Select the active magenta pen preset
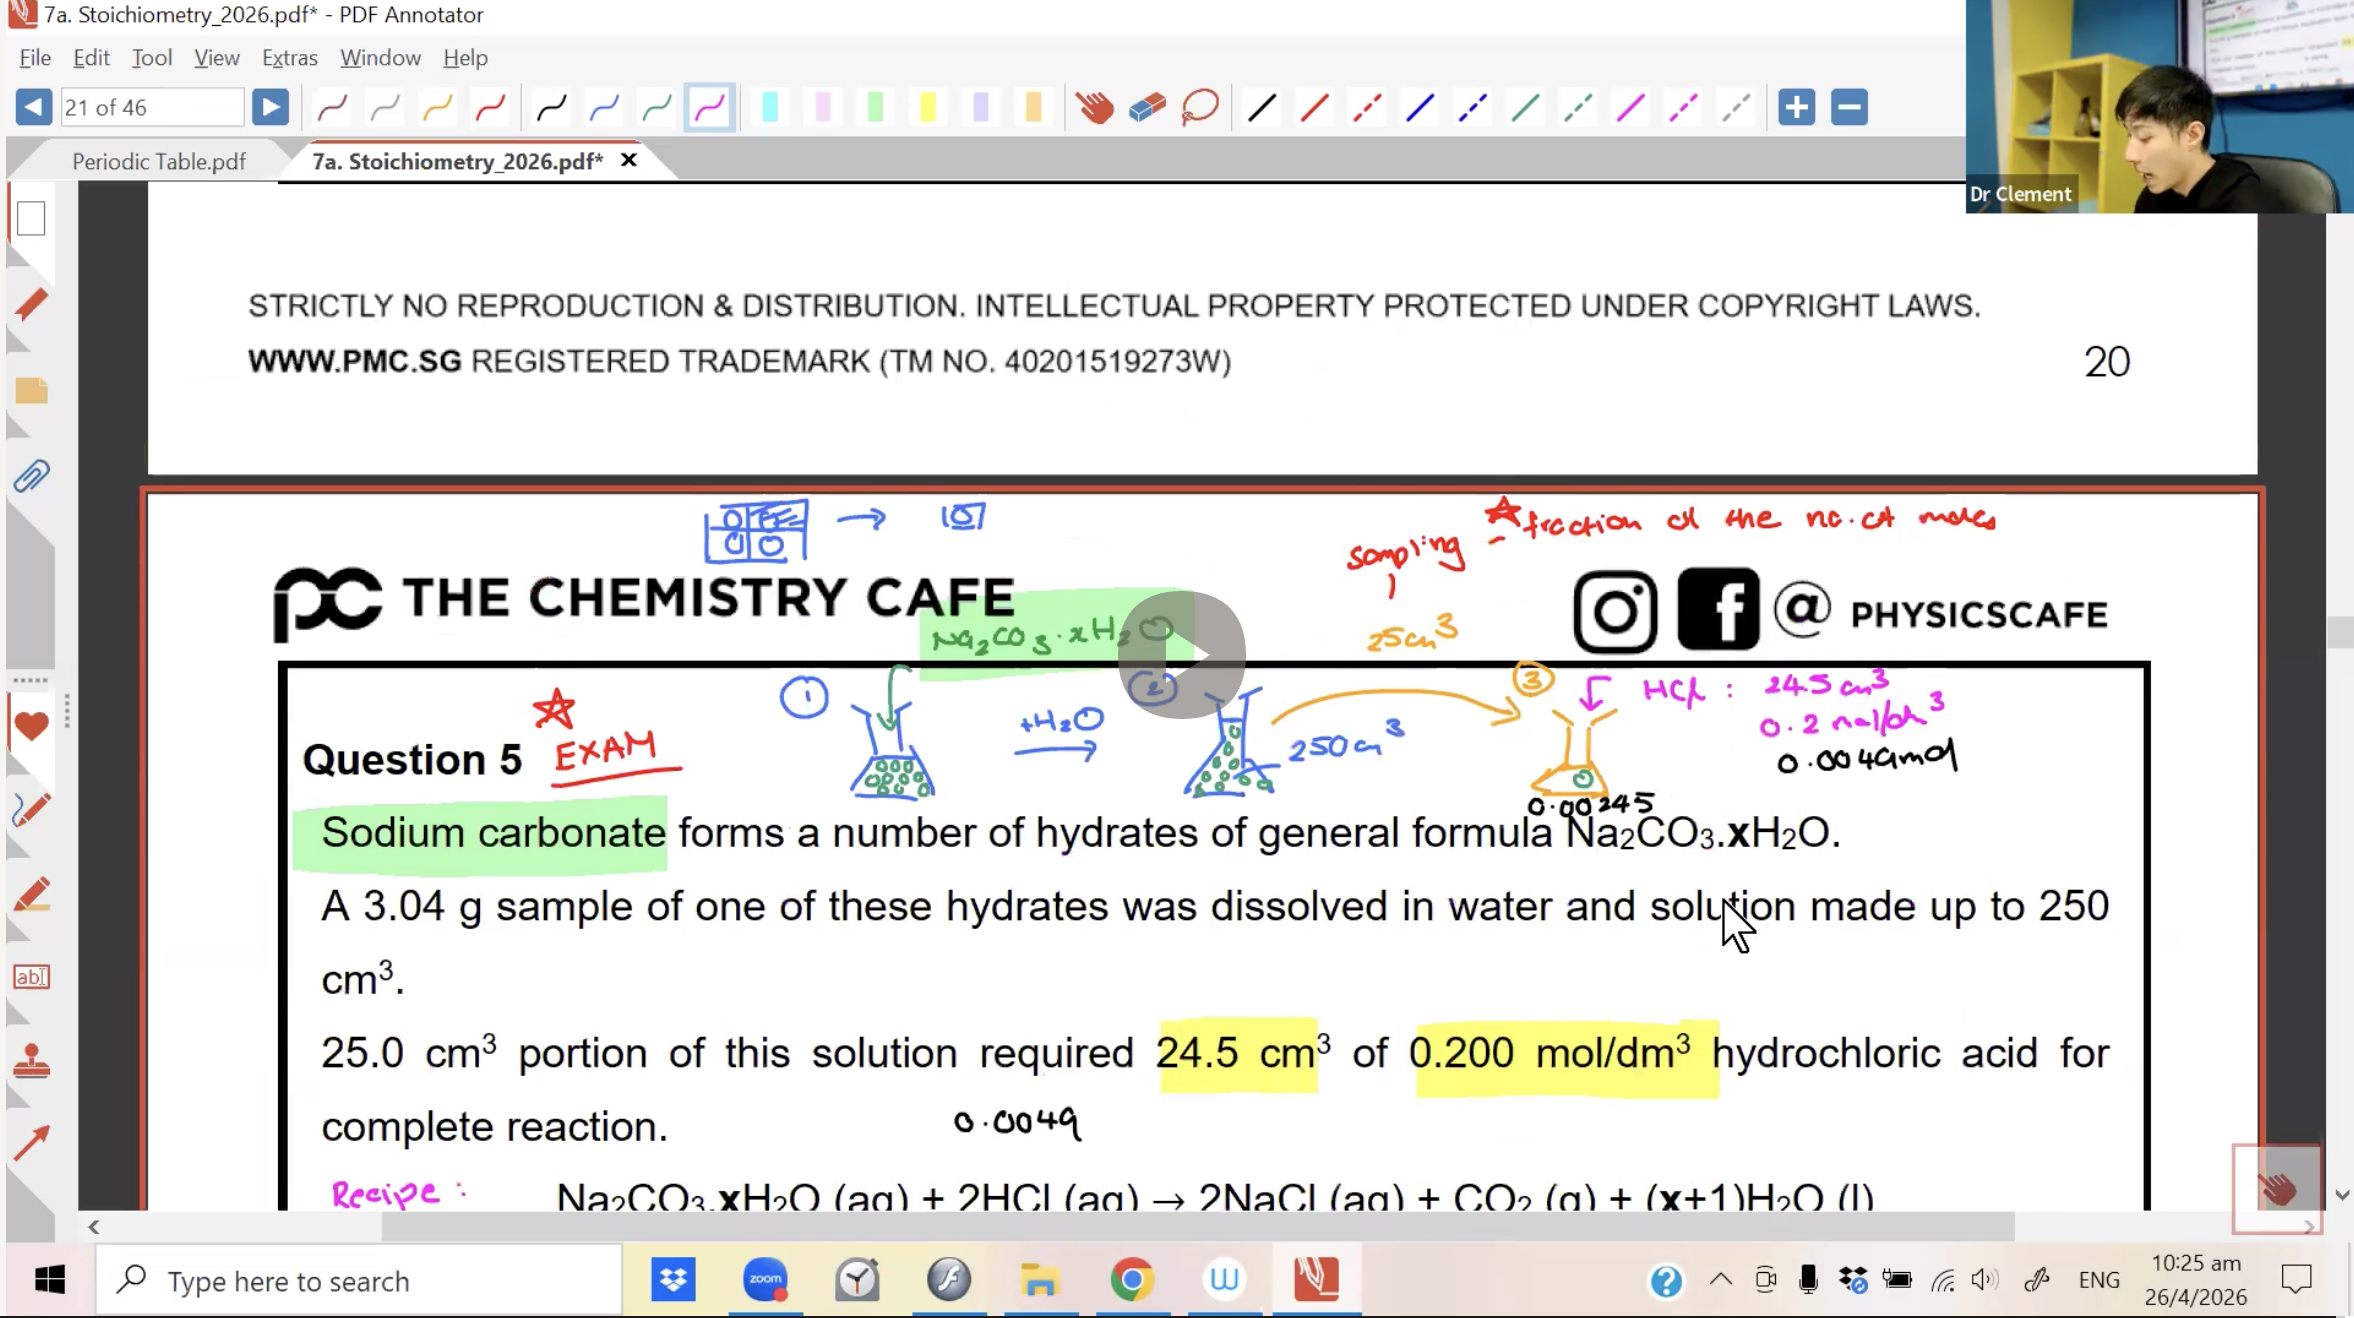This screenshot has height=1318, width=2354. point(710,107)
